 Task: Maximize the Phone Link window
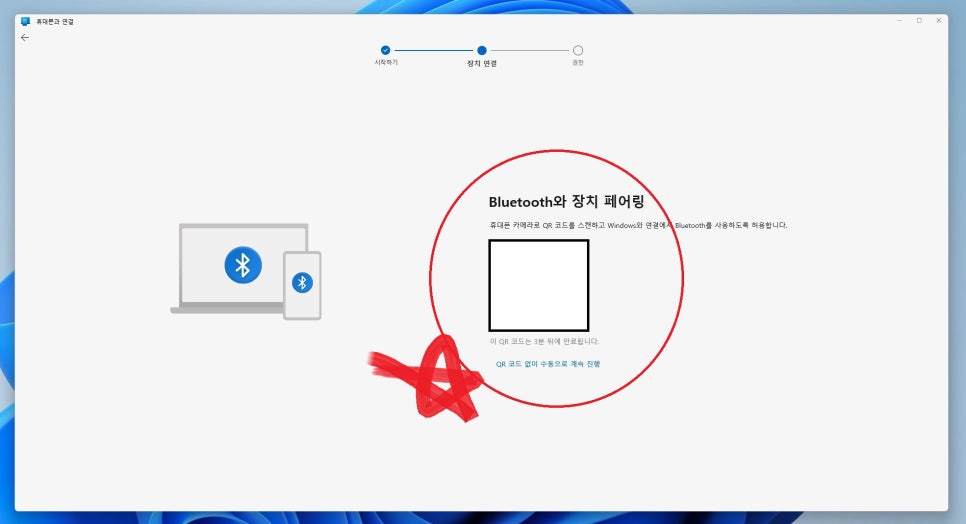click(919, 20)
